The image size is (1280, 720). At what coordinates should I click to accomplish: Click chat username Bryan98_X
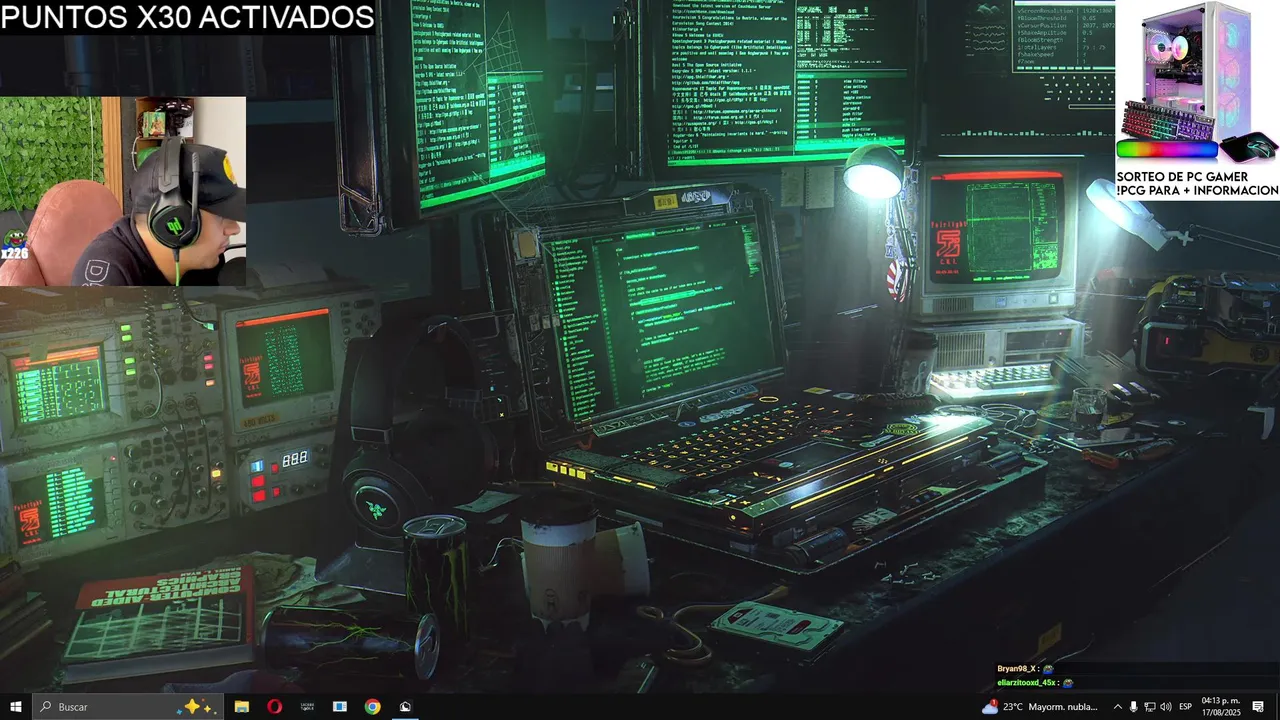pyautogui.click(x=1017, y=668)
